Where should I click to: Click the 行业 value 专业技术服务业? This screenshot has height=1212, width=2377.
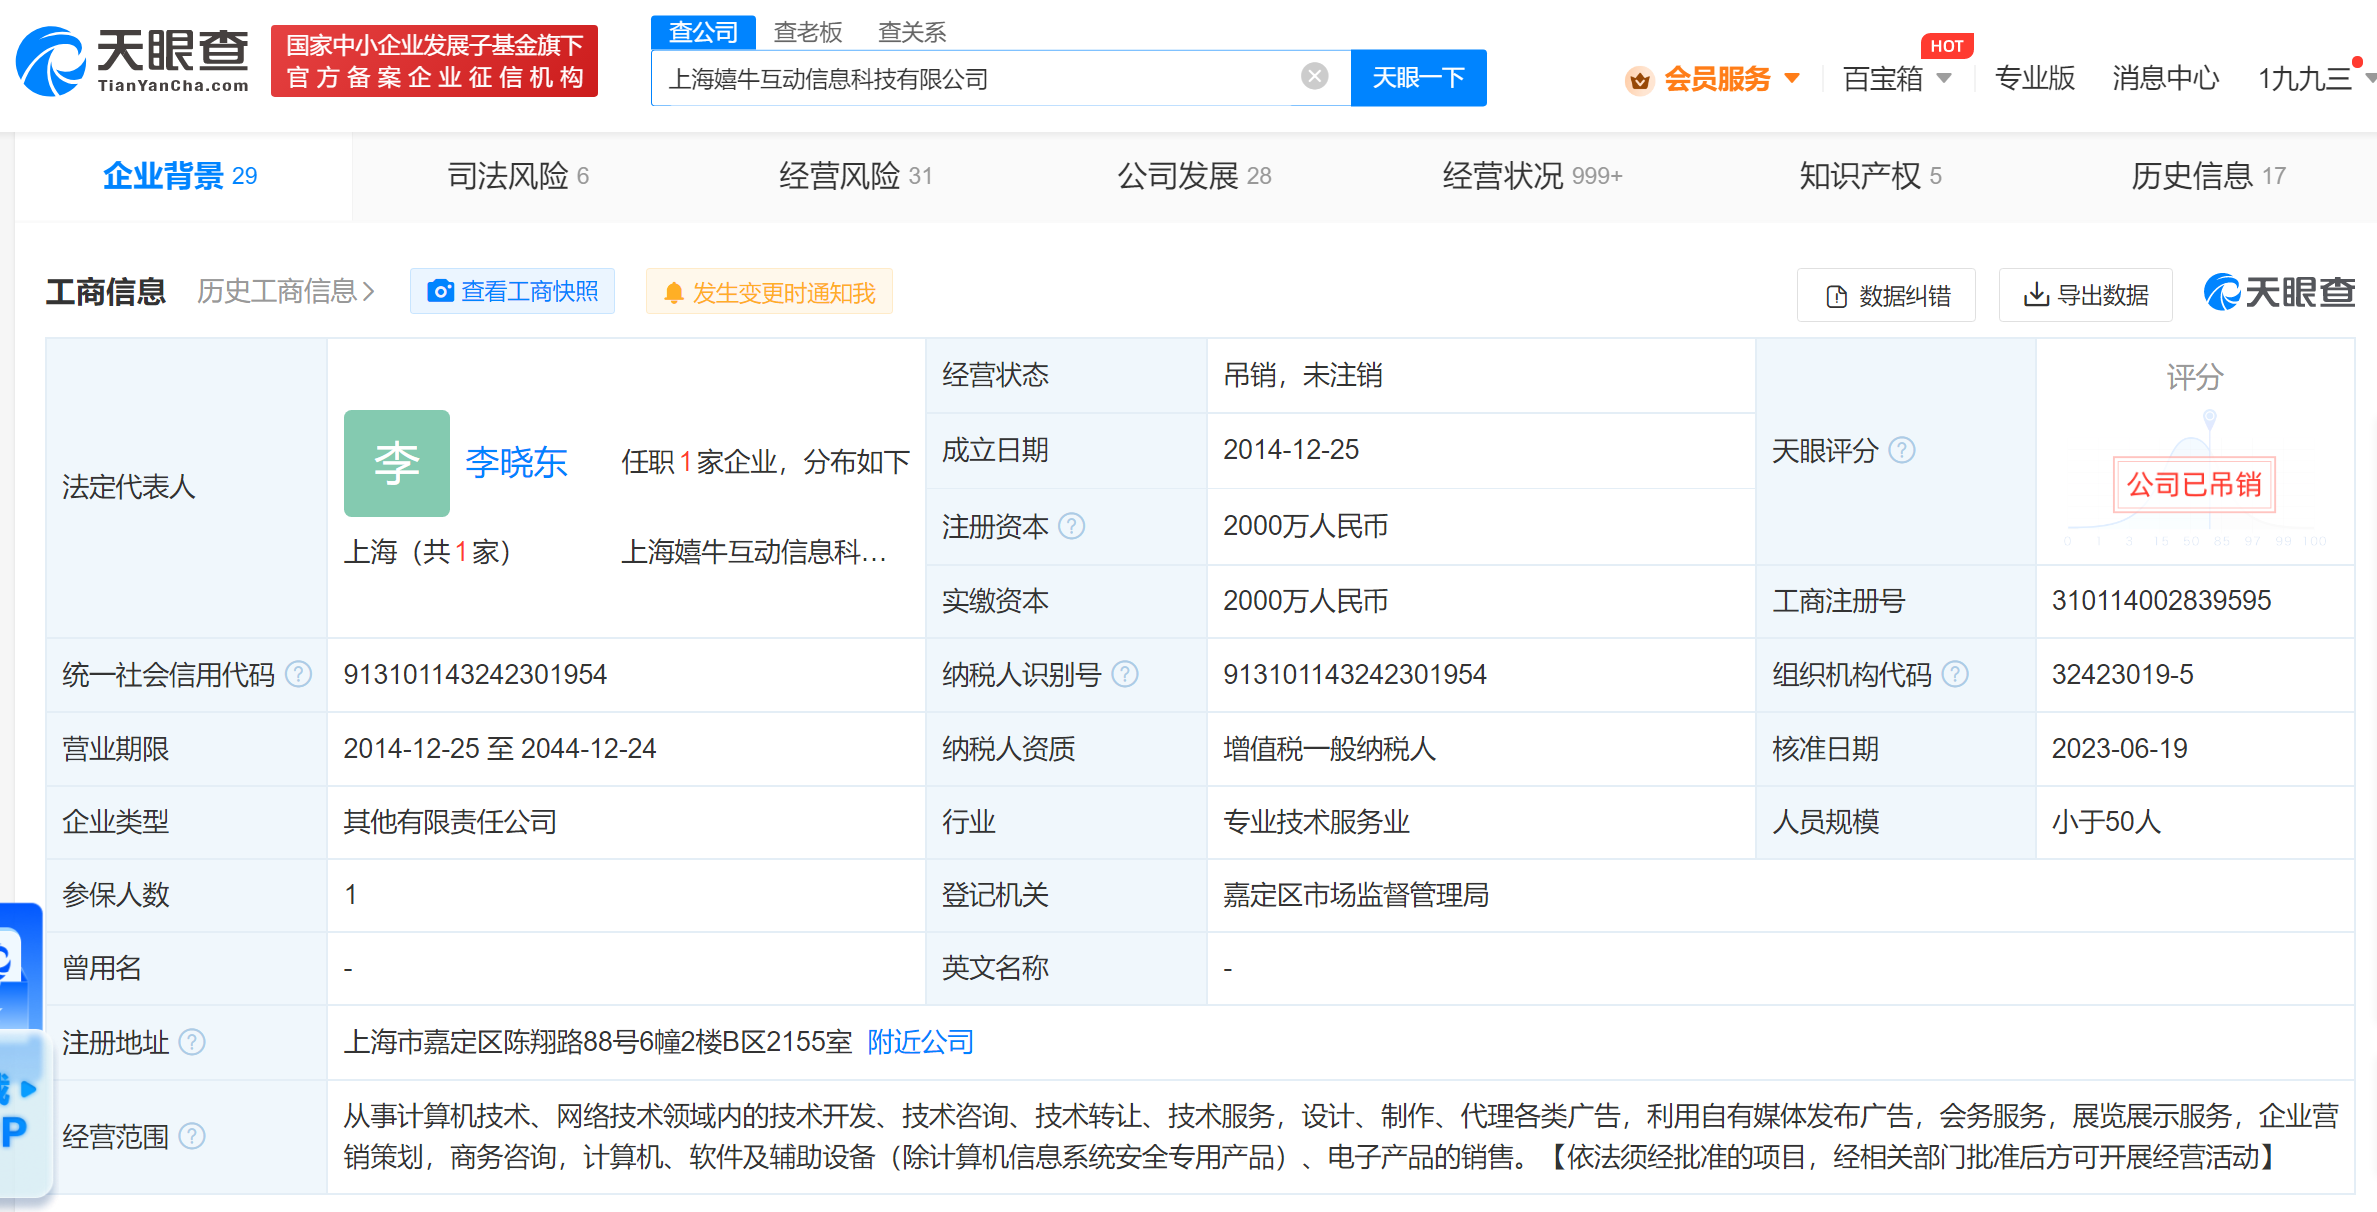click(x=1316, y=822)
